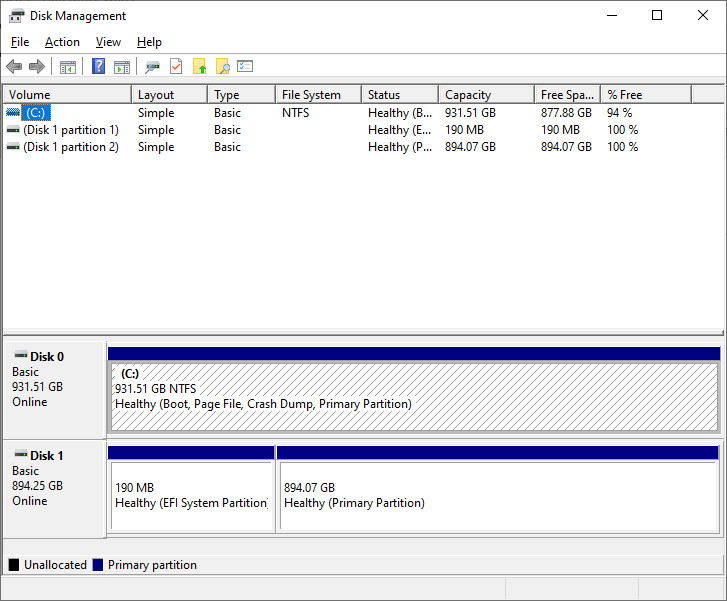Click the Connect/Refresh disk toolbar icon
This screenshot has width=727, height=601.
pyautogui.click(x=152, y=67)
